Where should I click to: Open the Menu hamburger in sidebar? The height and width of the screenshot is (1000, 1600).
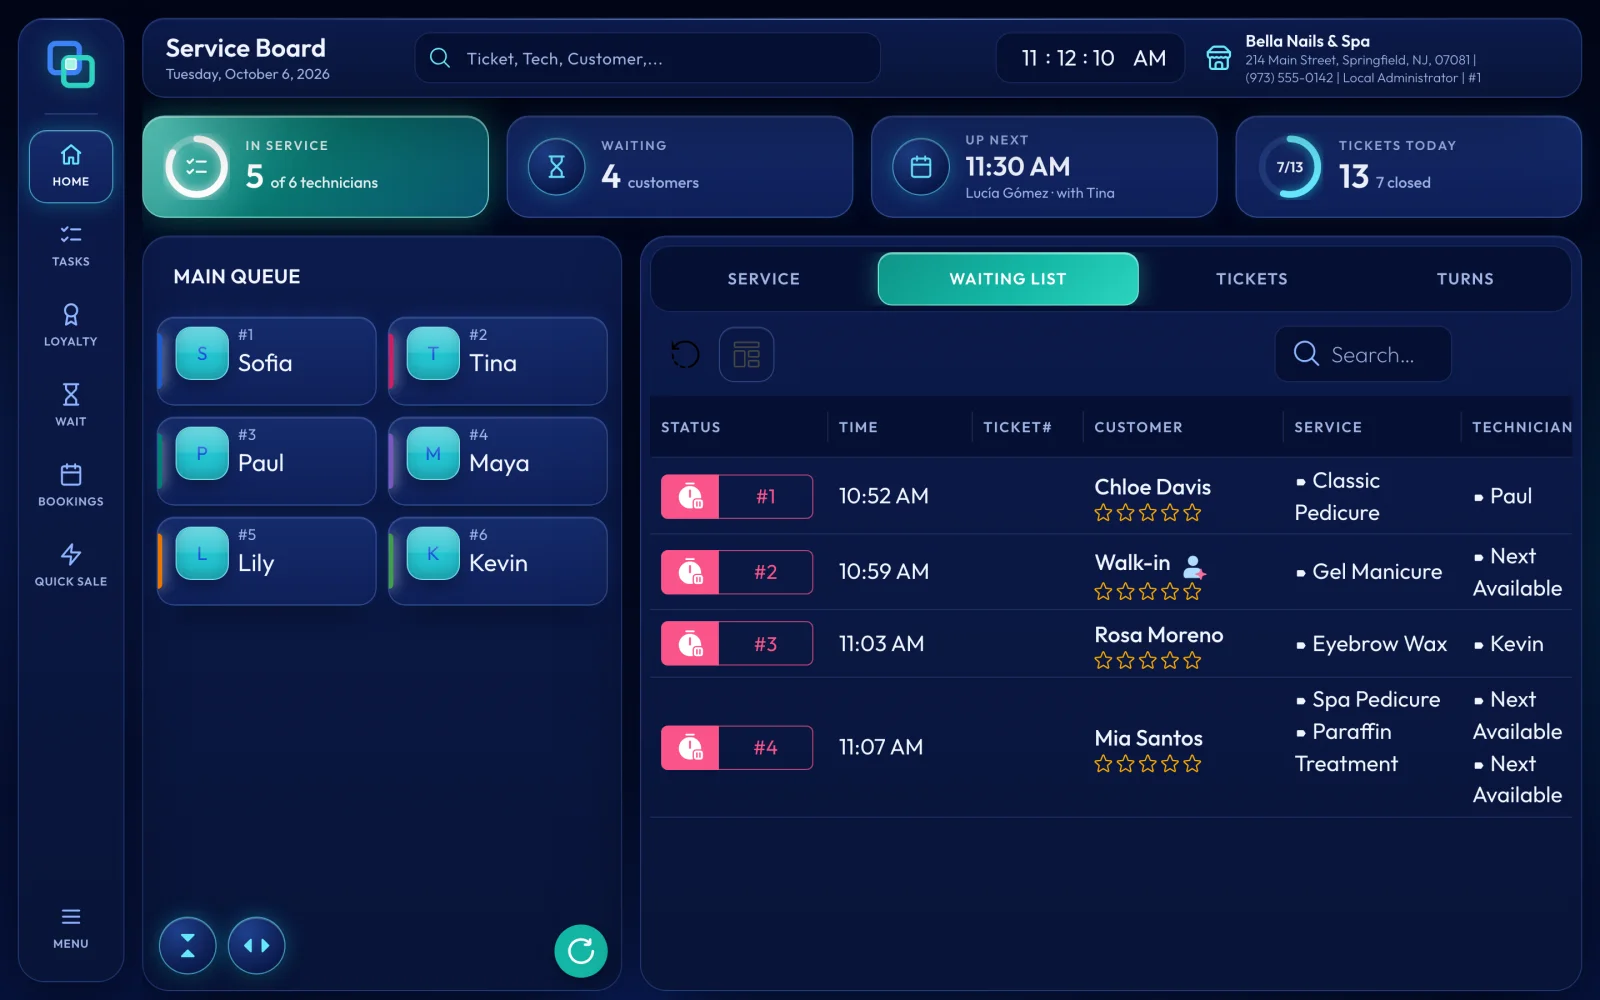[x=70, y=928]
